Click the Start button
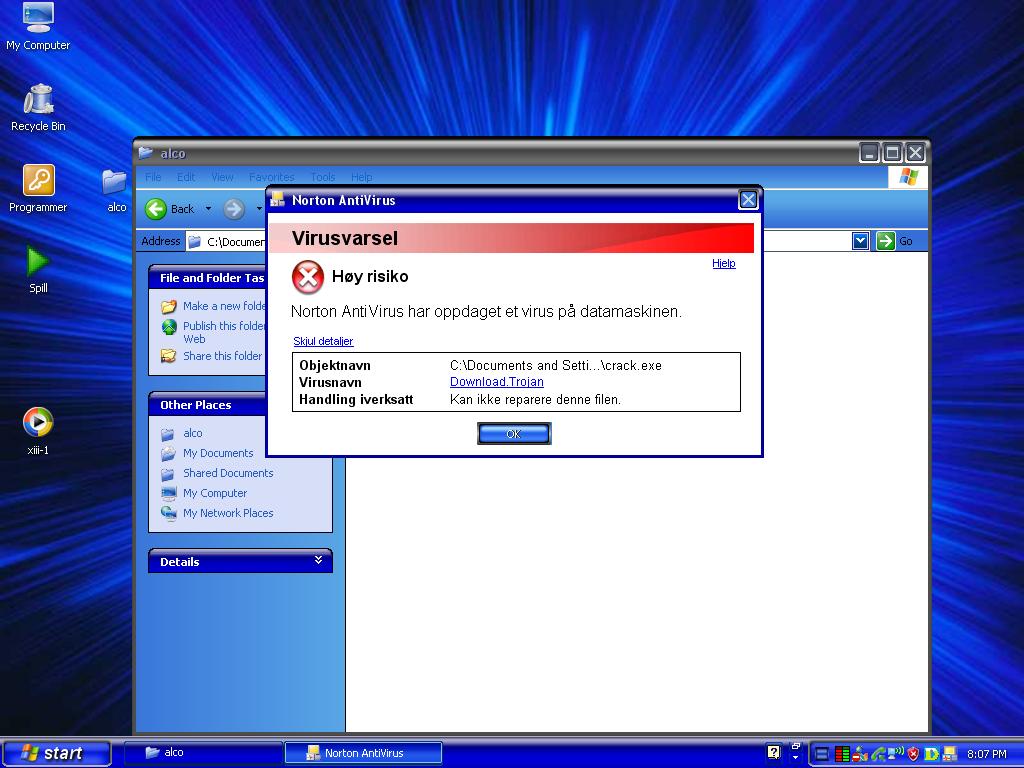1024x768 pixels. [x=56, y=753]
